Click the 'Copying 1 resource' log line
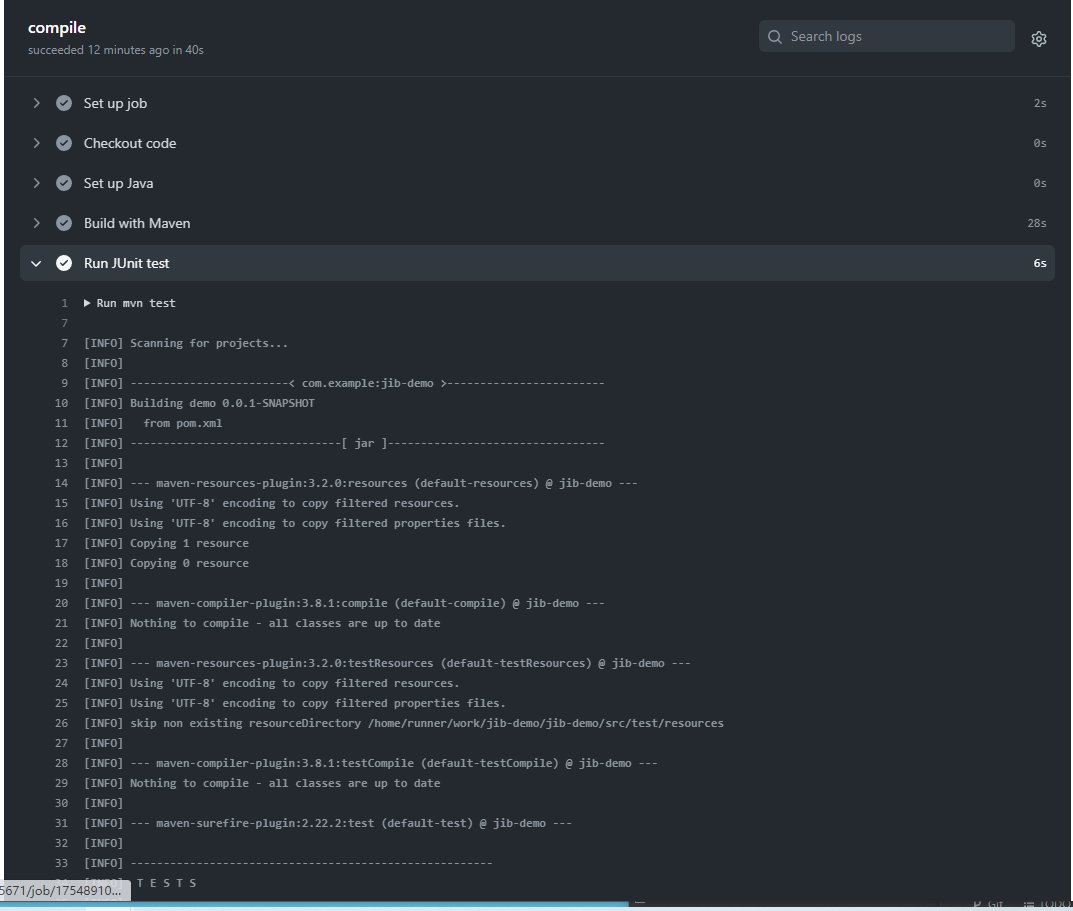 pyautogui.click(x=166, y=543)
